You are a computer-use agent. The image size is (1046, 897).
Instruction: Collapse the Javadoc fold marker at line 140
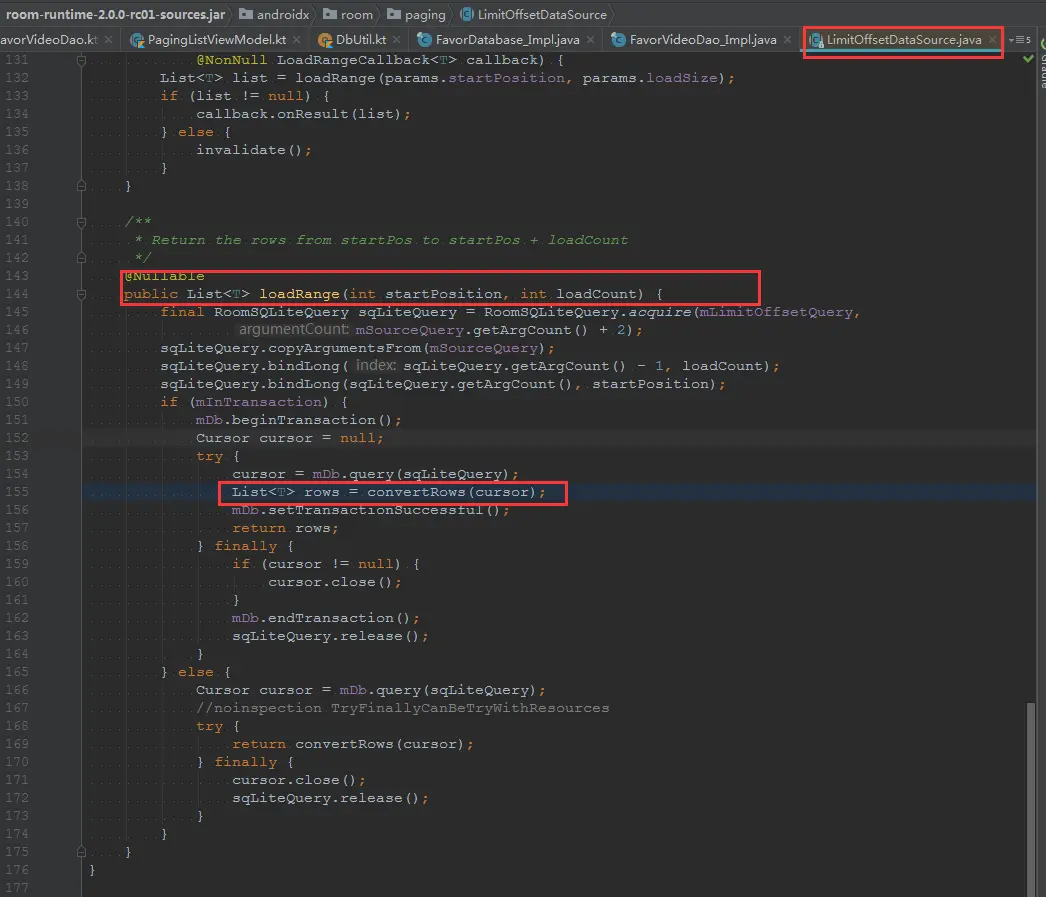[81, 222]
